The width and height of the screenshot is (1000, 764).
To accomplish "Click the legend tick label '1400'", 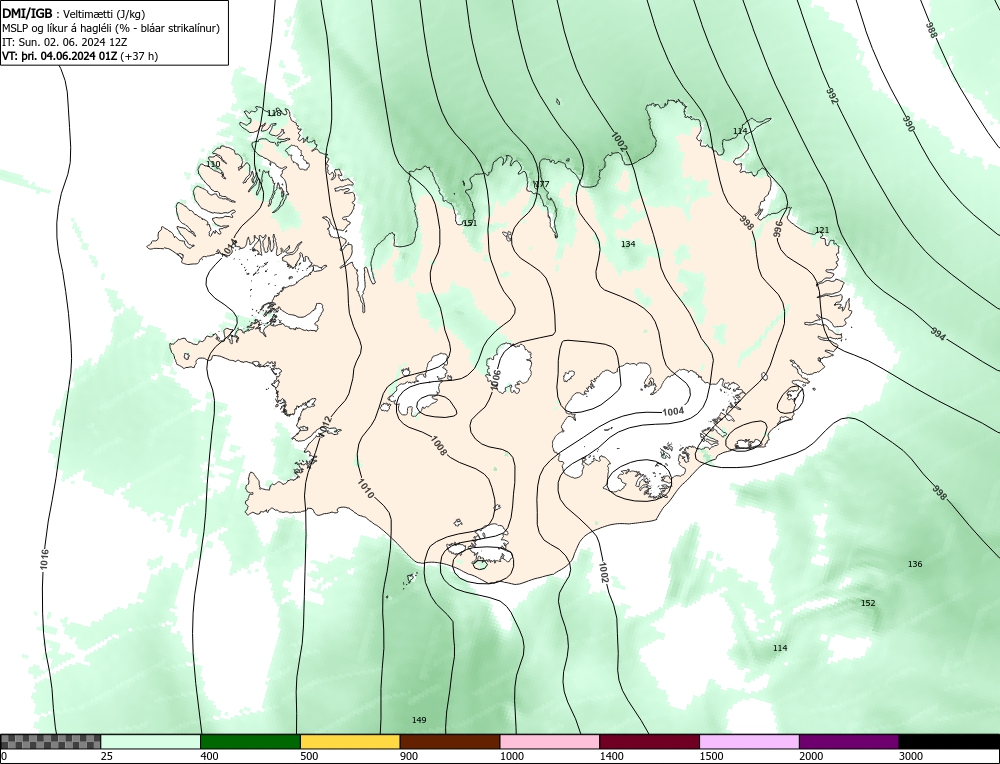I will click(x=612, y=756).
